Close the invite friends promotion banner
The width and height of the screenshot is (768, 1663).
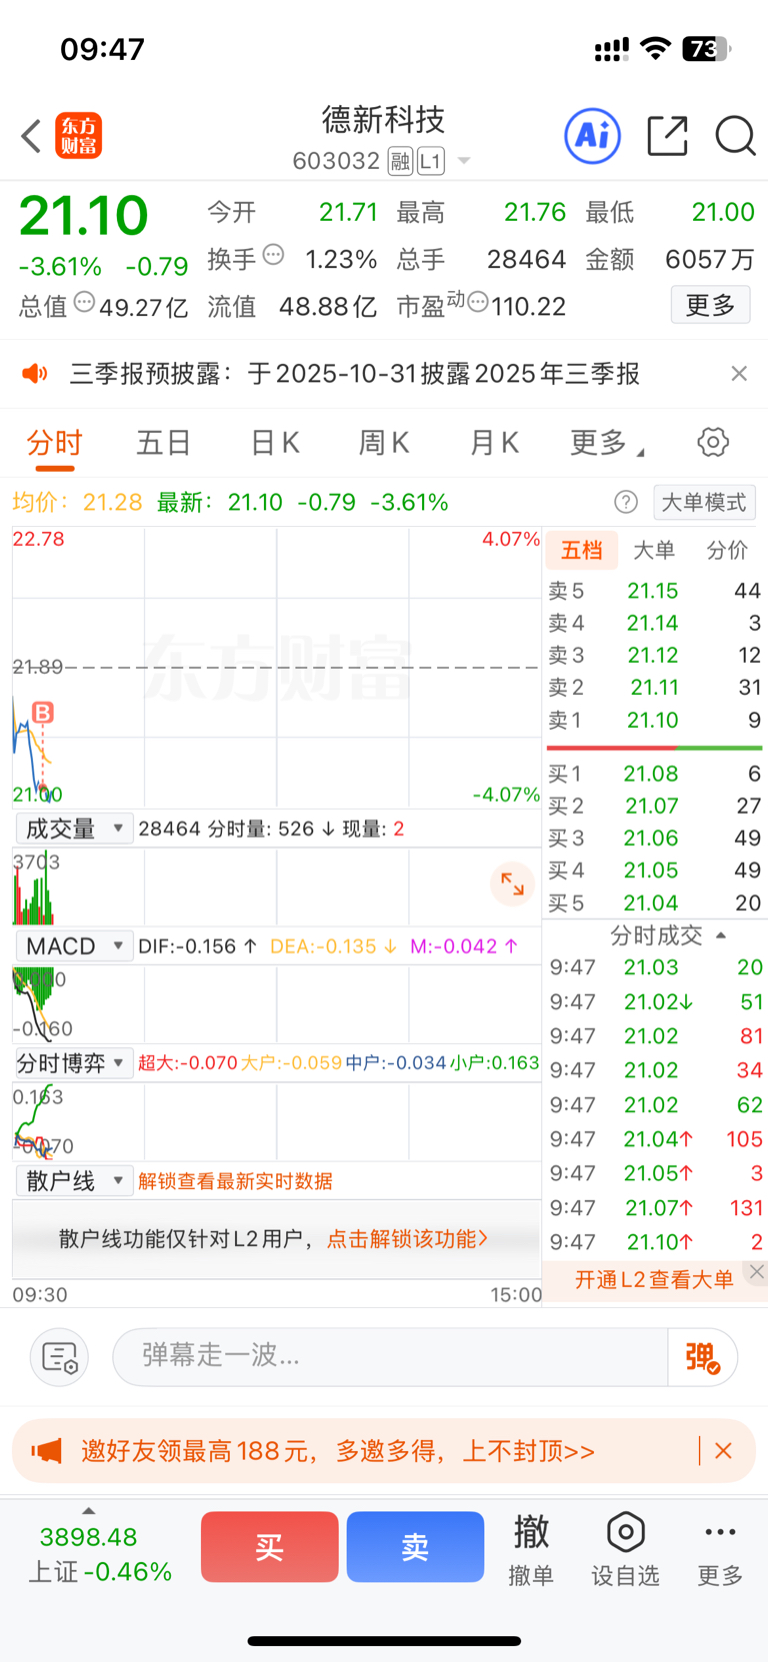723,1451
